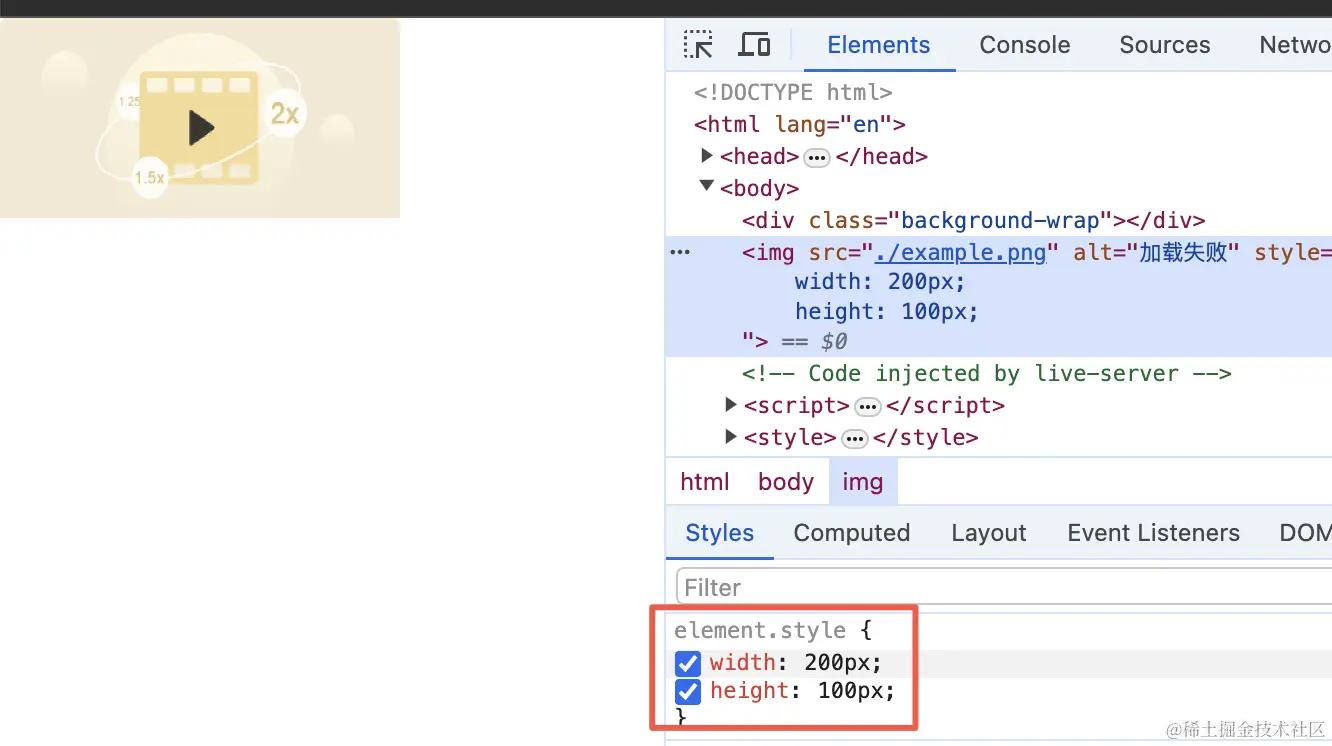Switch to the Computed pane tab
Screen dimensions: 1332x746
point(852,533)
